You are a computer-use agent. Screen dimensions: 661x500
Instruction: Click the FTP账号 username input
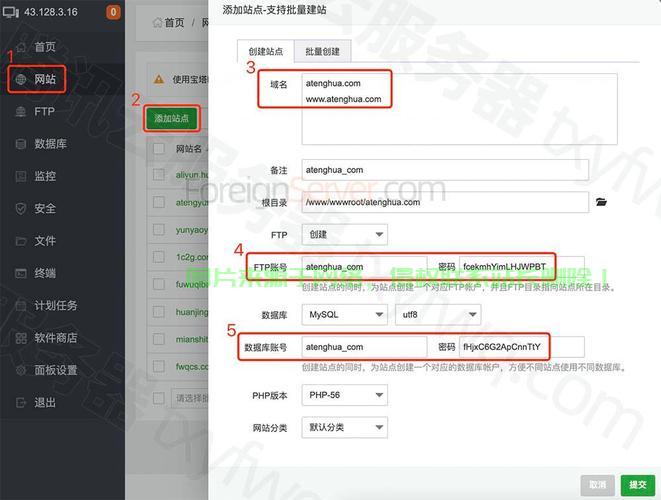click(364, 267)
